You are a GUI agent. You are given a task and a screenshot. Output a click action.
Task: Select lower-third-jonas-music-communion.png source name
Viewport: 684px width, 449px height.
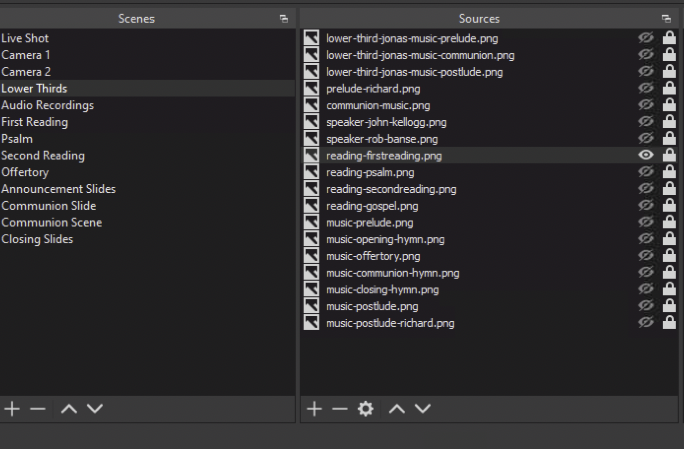421,55
